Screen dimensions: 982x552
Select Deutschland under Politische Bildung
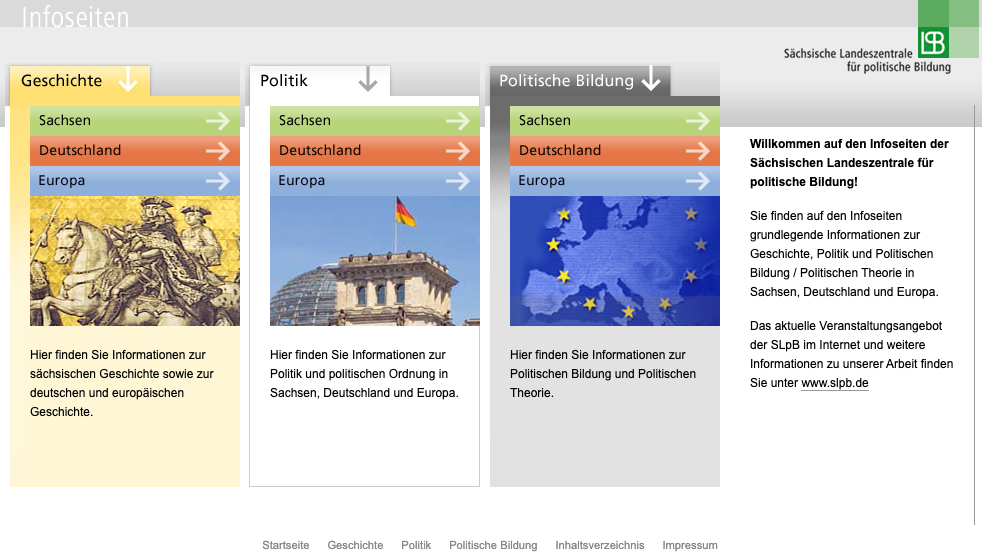pyautogui.click(x=560, y=151)
